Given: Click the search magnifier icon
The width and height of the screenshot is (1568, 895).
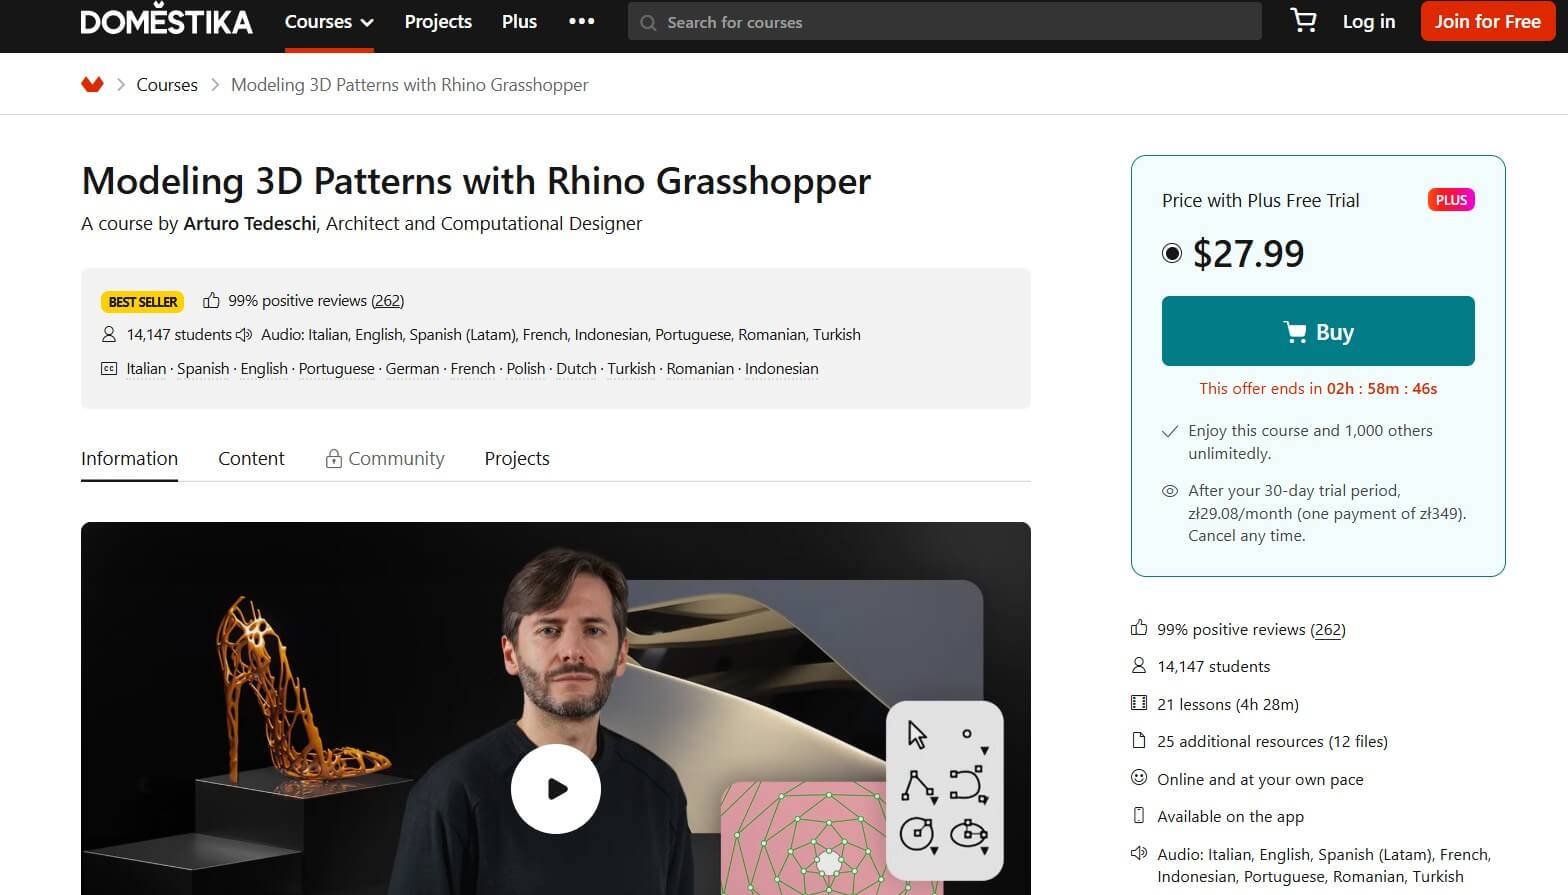Looking at the screenshot, I should (x=648, y=22).
